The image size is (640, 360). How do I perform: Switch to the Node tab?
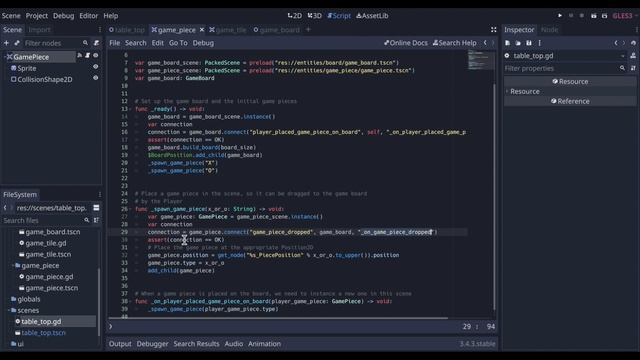(x=549, y=29)
